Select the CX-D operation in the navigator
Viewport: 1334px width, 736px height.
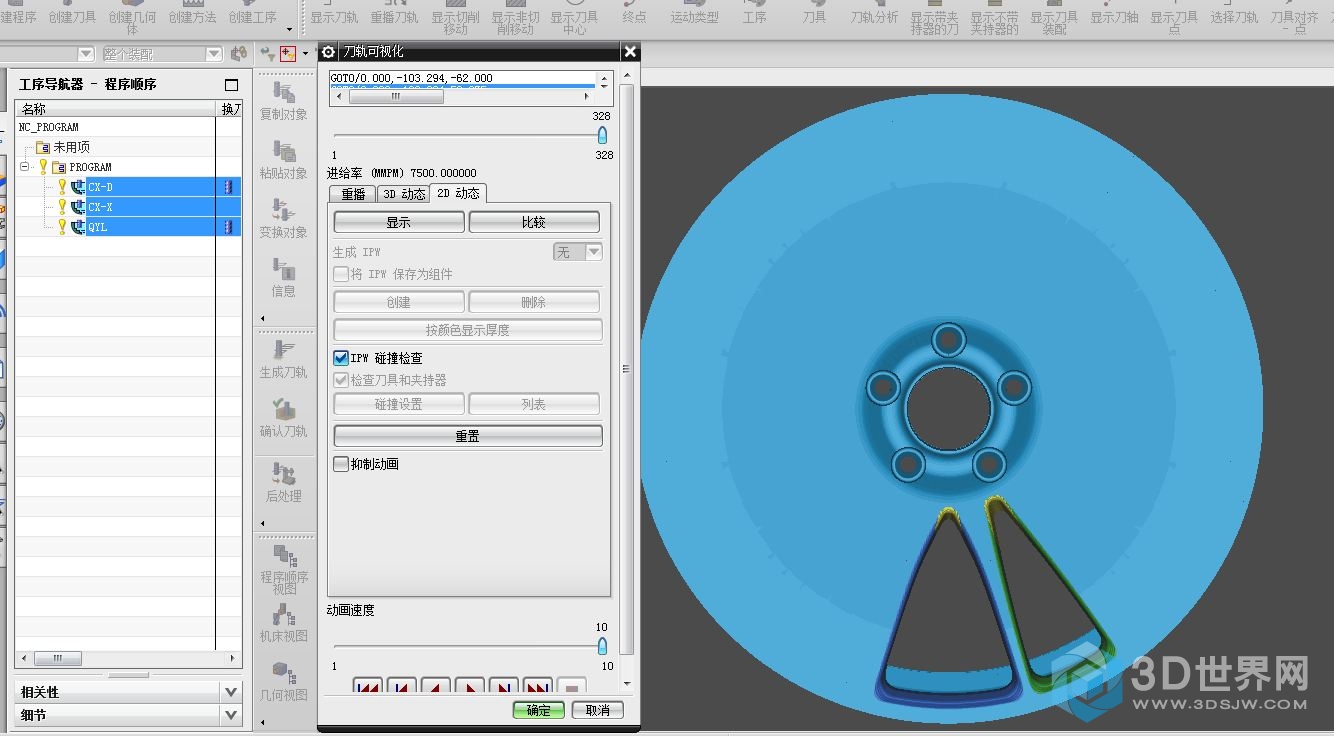[100, 187]
